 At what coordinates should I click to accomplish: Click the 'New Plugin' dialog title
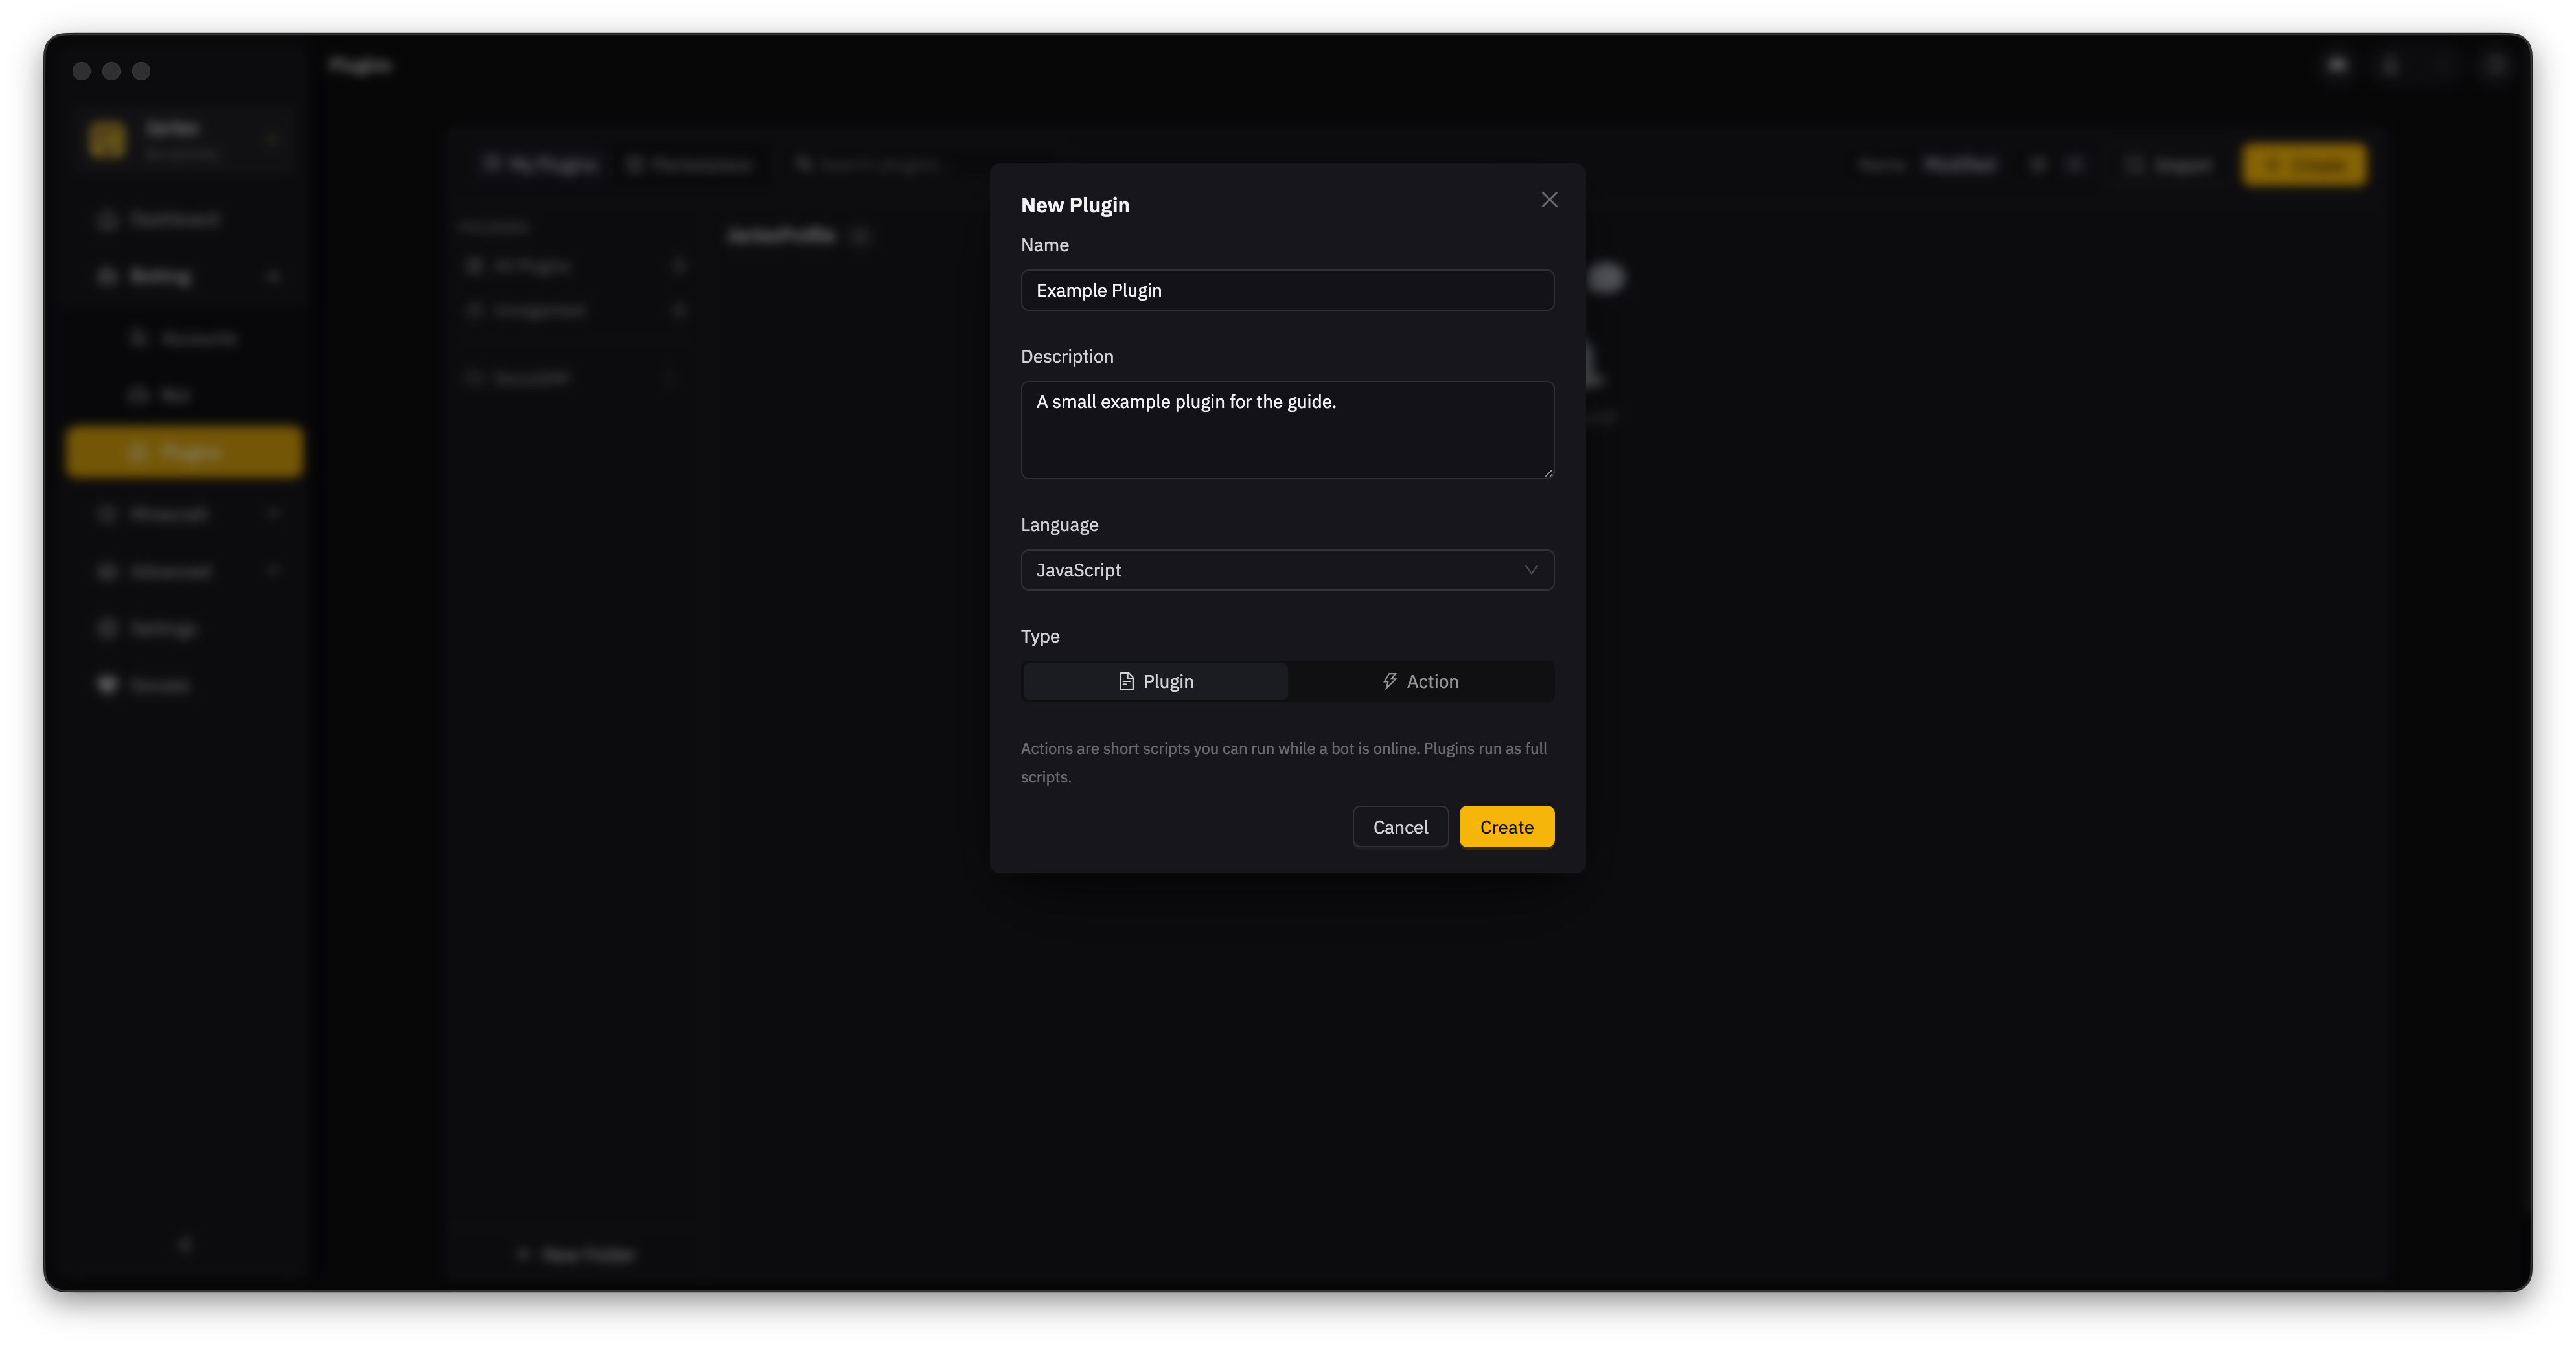tap(1075, 205)
